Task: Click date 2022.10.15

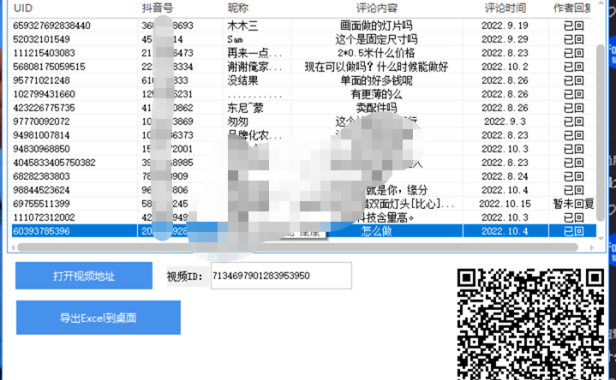Action: click(505, 204)
